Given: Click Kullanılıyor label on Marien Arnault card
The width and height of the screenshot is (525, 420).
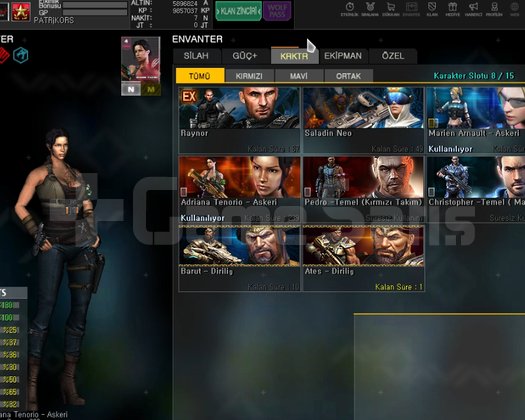Looking at the screenshot, I should (450, 149).
